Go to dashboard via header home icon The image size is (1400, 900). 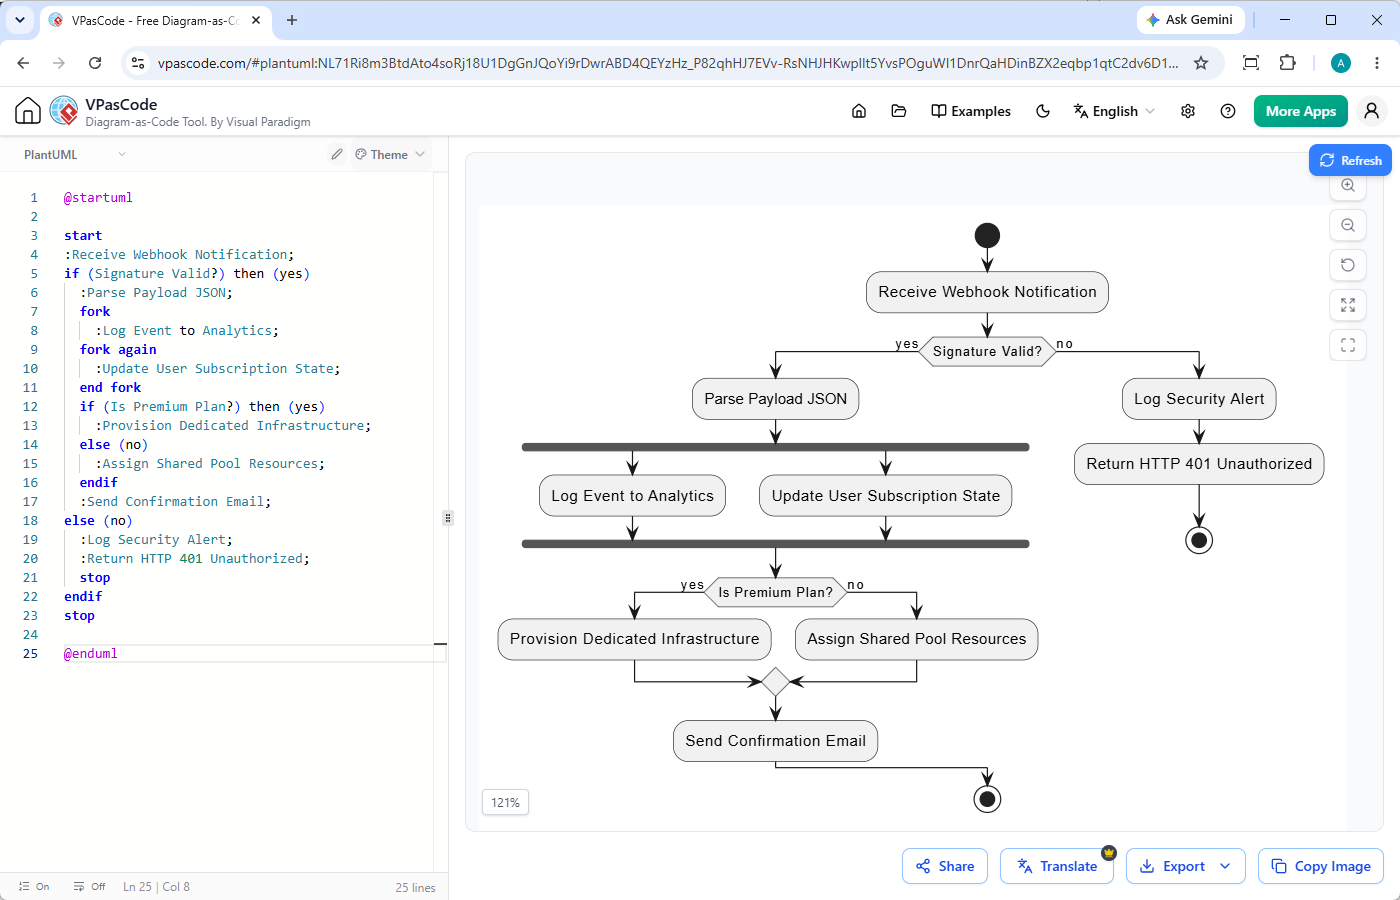859,111
